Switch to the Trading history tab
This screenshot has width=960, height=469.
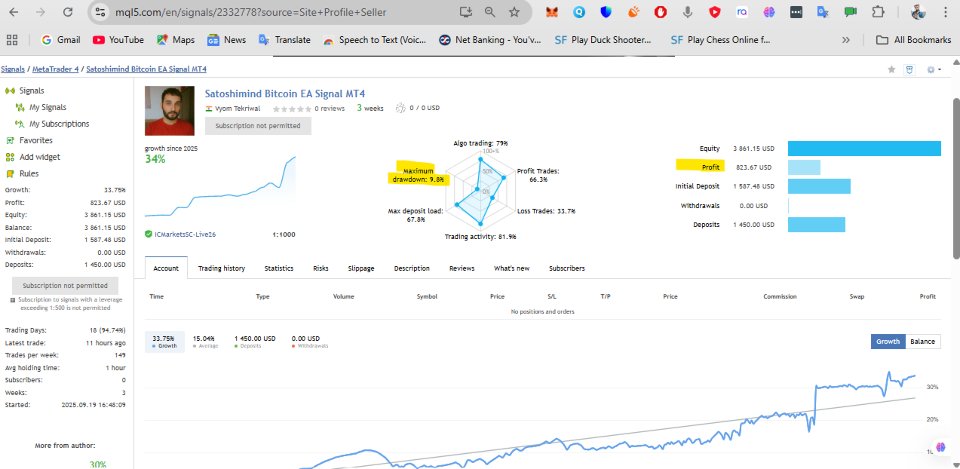click(222, 268)
